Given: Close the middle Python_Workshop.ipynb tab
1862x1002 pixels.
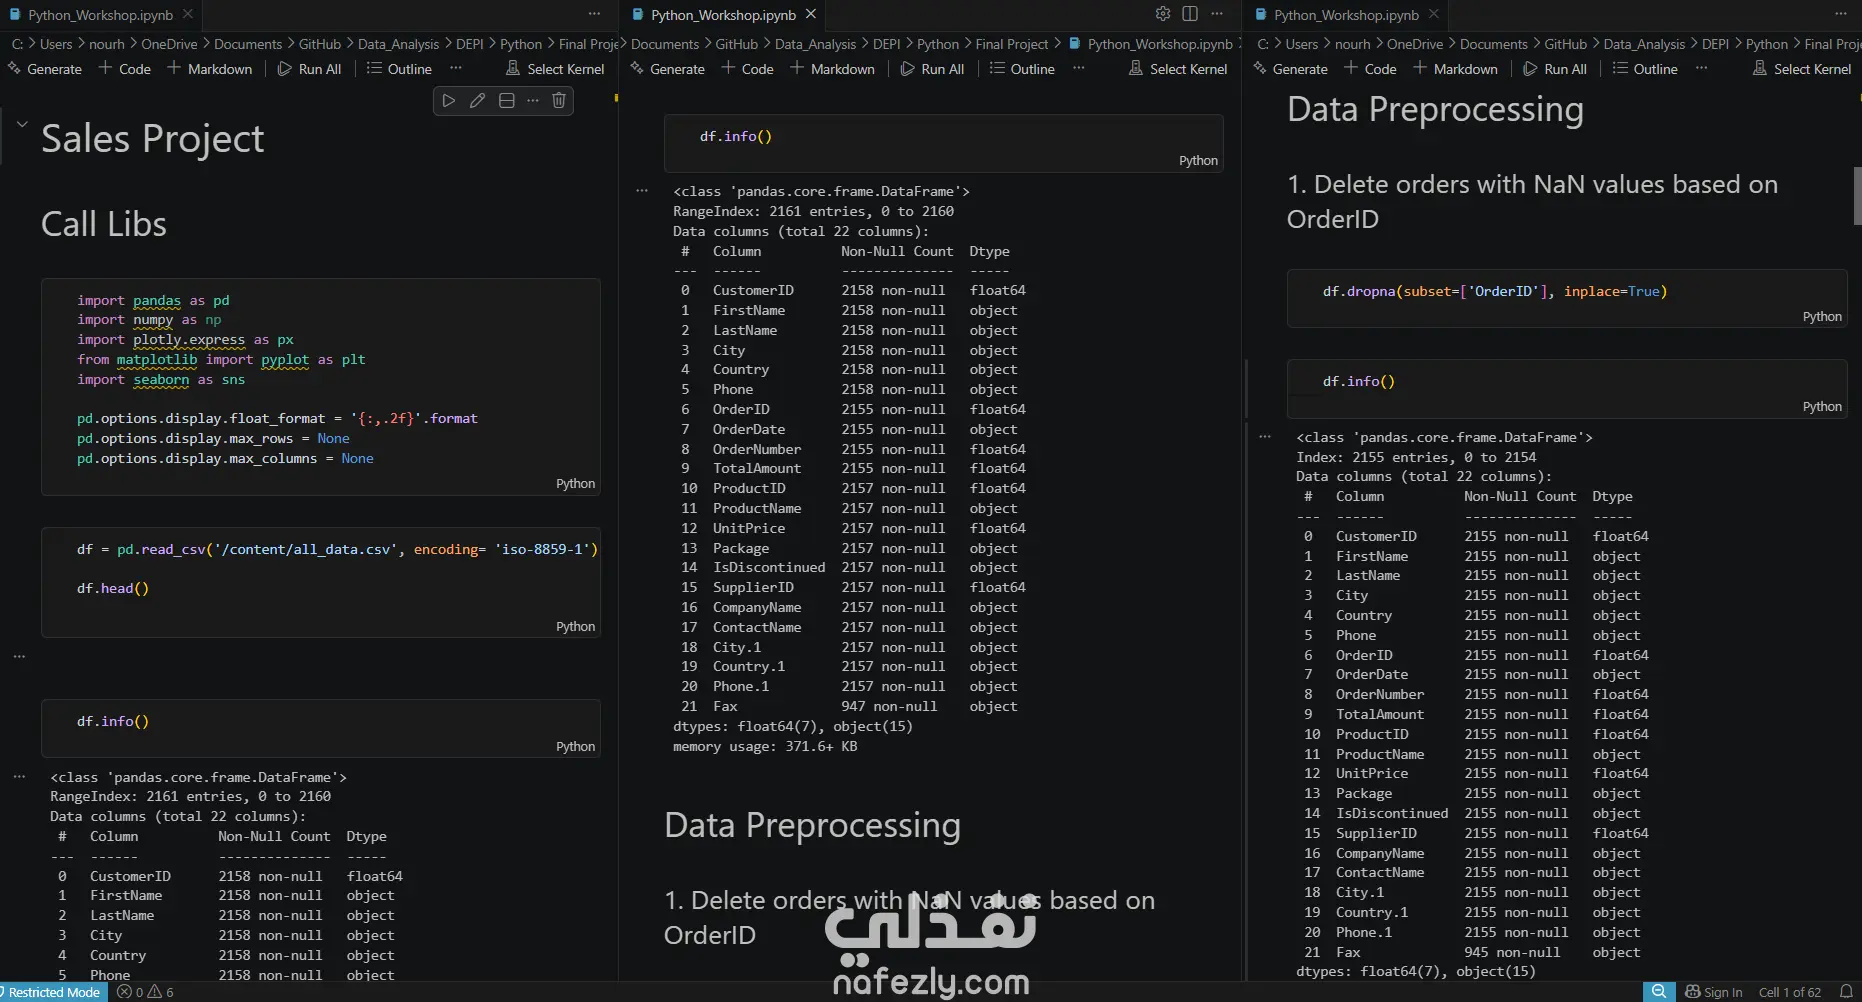Looking at the screenshot, I should pyautogui.click(x=811, y=14).
